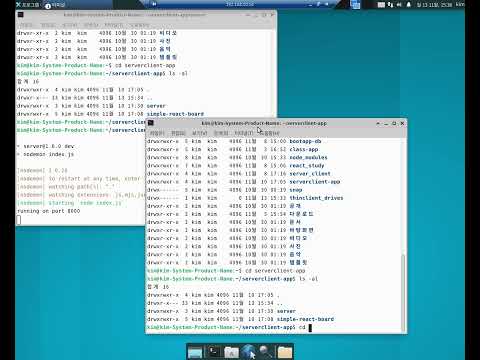Click the front terminal's title bar
Viewport: 480px width, 360px height.
point(264,123)
